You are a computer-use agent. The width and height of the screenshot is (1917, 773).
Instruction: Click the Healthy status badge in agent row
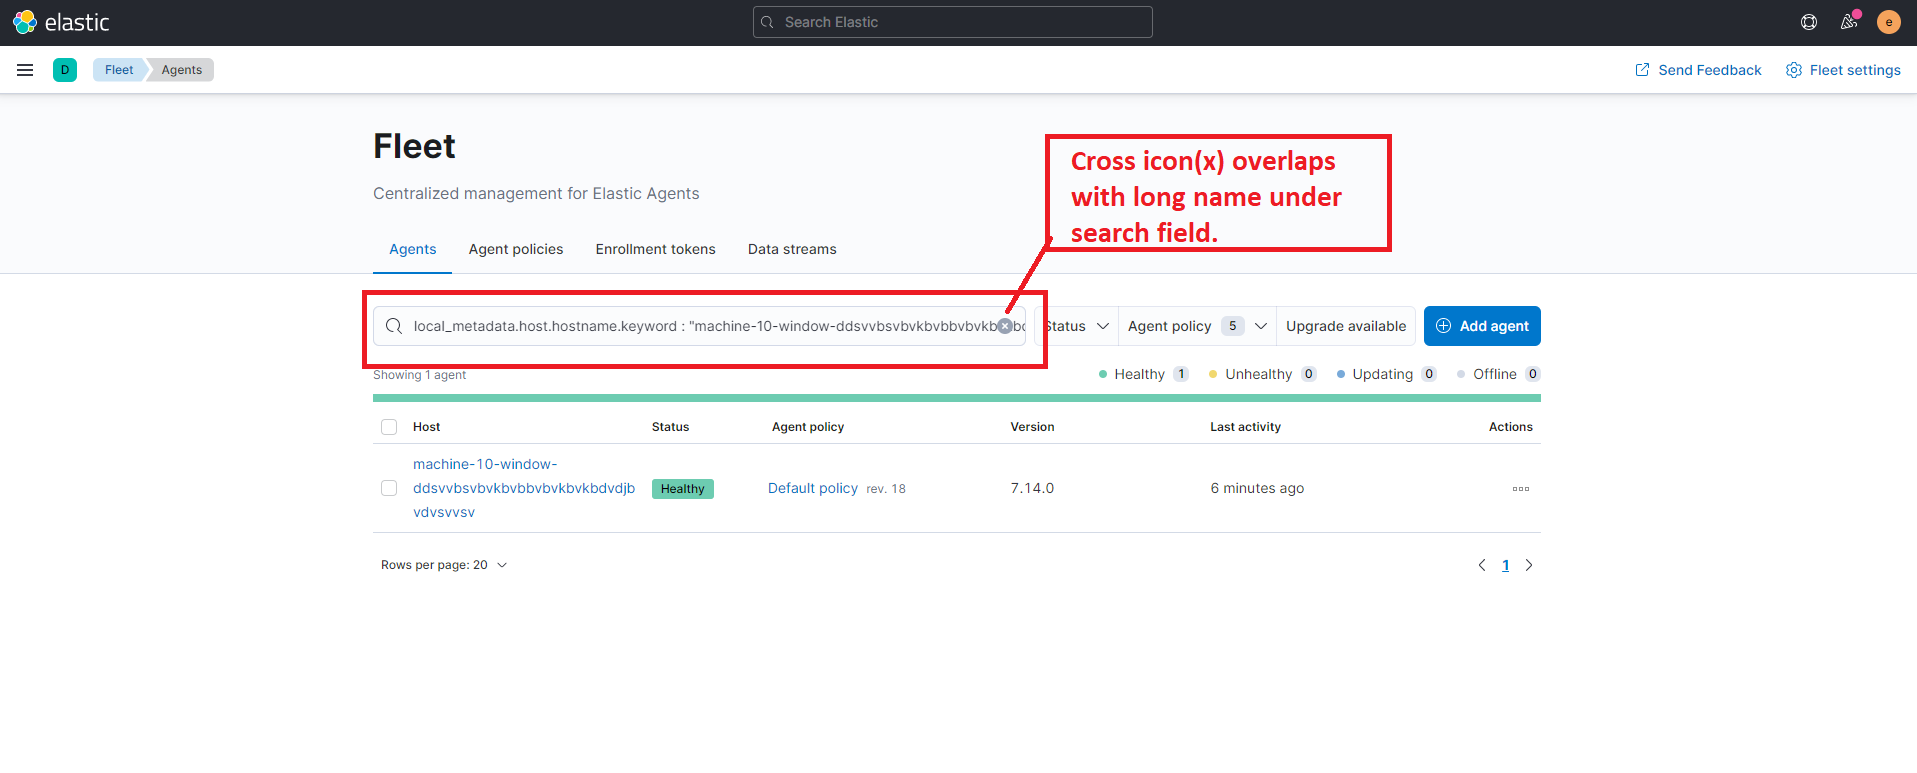point(683,489)
